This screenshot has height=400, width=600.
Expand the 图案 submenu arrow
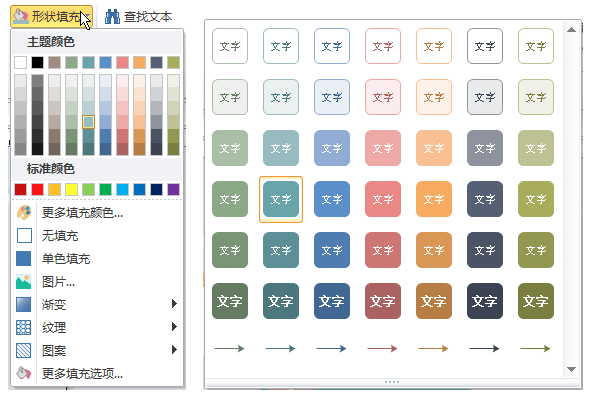(174, 349)
